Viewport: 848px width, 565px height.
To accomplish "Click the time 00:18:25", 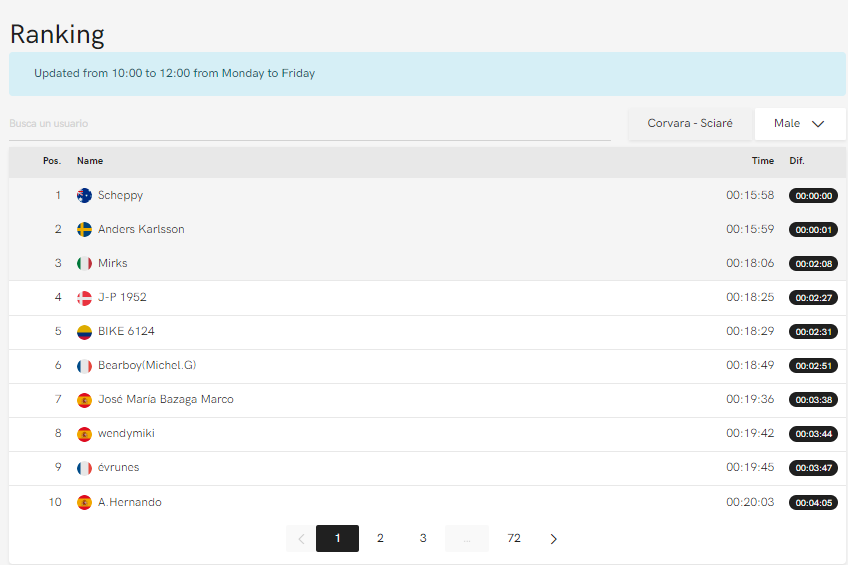I will point(750,297).
